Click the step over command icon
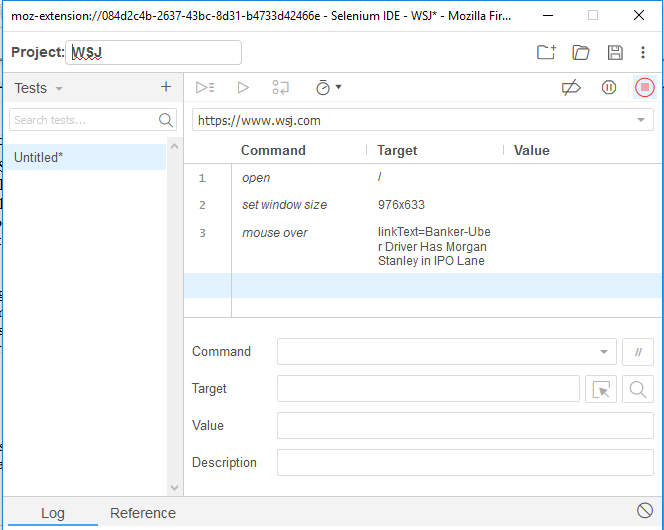664x530 pixels. click(x=280, y=88)
